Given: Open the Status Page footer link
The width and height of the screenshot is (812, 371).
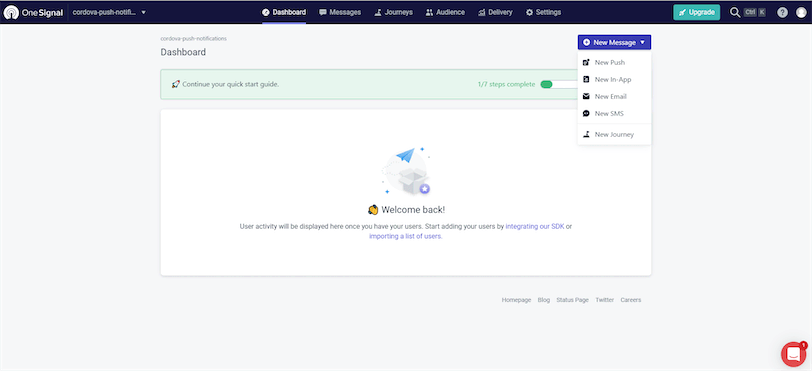Looking at the screenshot, I should [x=572, y=300].
